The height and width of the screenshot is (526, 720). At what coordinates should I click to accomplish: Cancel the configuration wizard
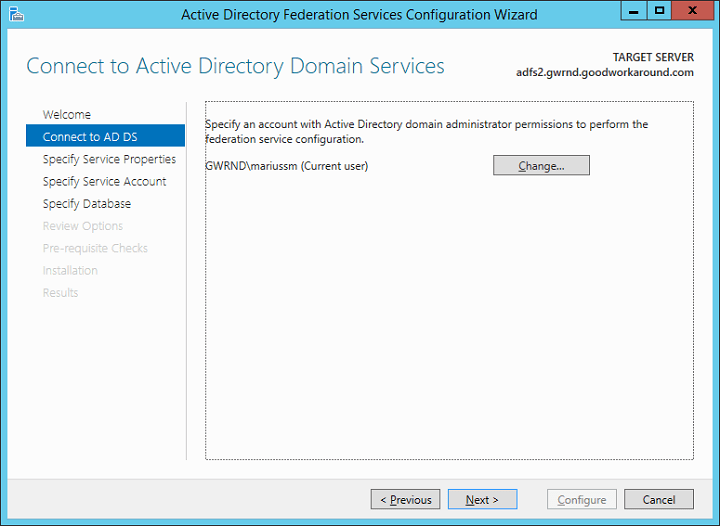pos(659,500)
